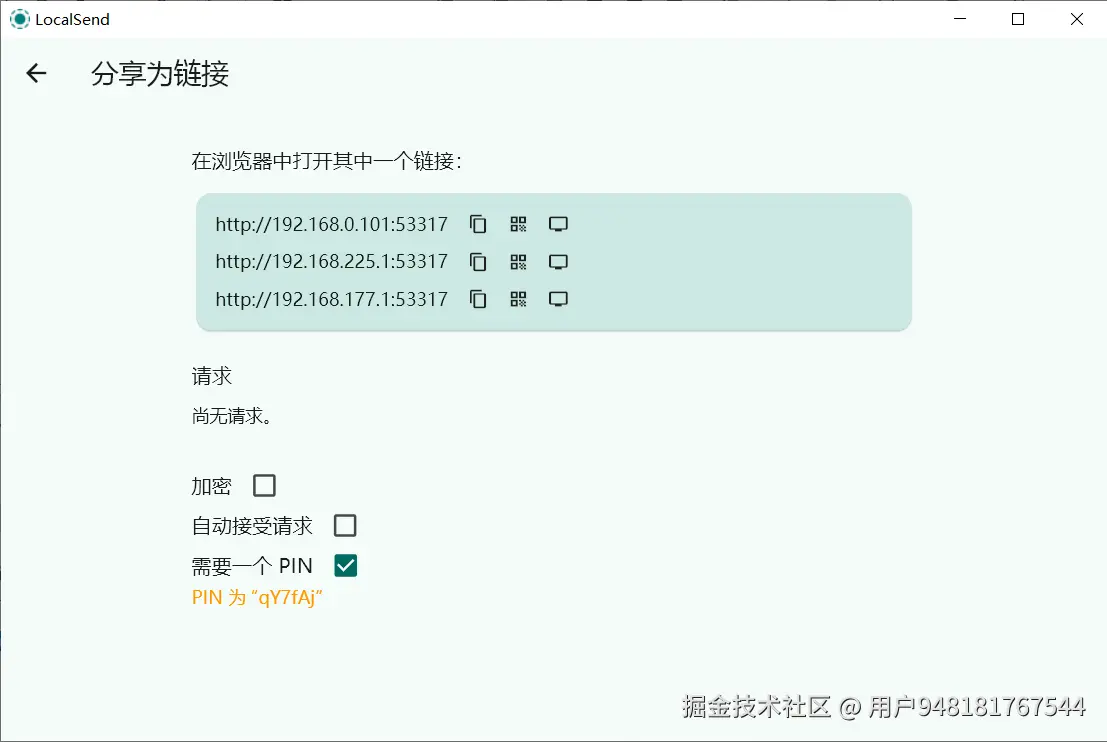Screen dimensions: 1107x742
Task: Click the 在浏览器中打开其中一个链接 instruction text
Action: (x=326, y=162)
